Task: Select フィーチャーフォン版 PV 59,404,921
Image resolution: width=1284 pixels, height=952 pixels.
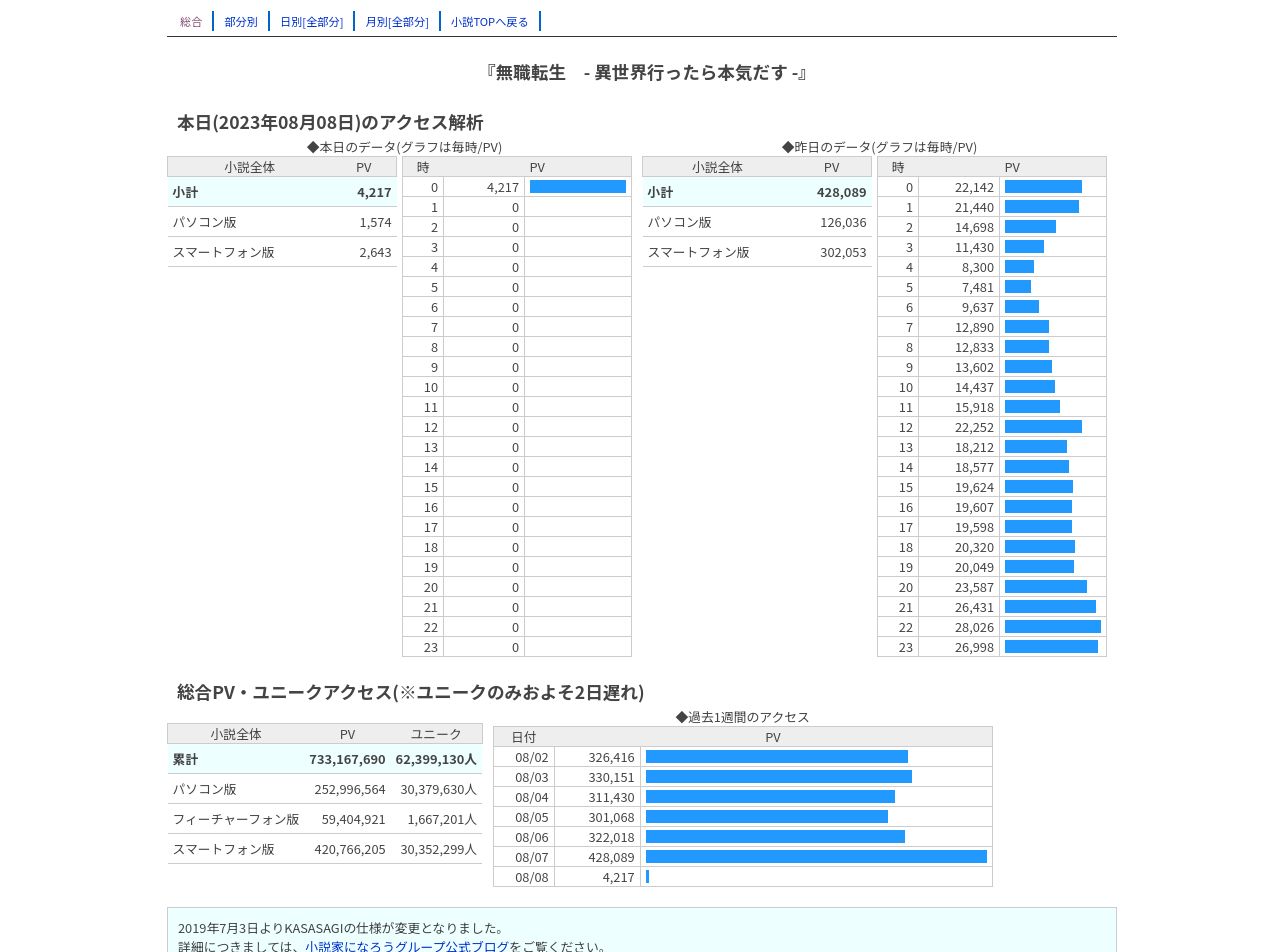Action: (354, 819)
